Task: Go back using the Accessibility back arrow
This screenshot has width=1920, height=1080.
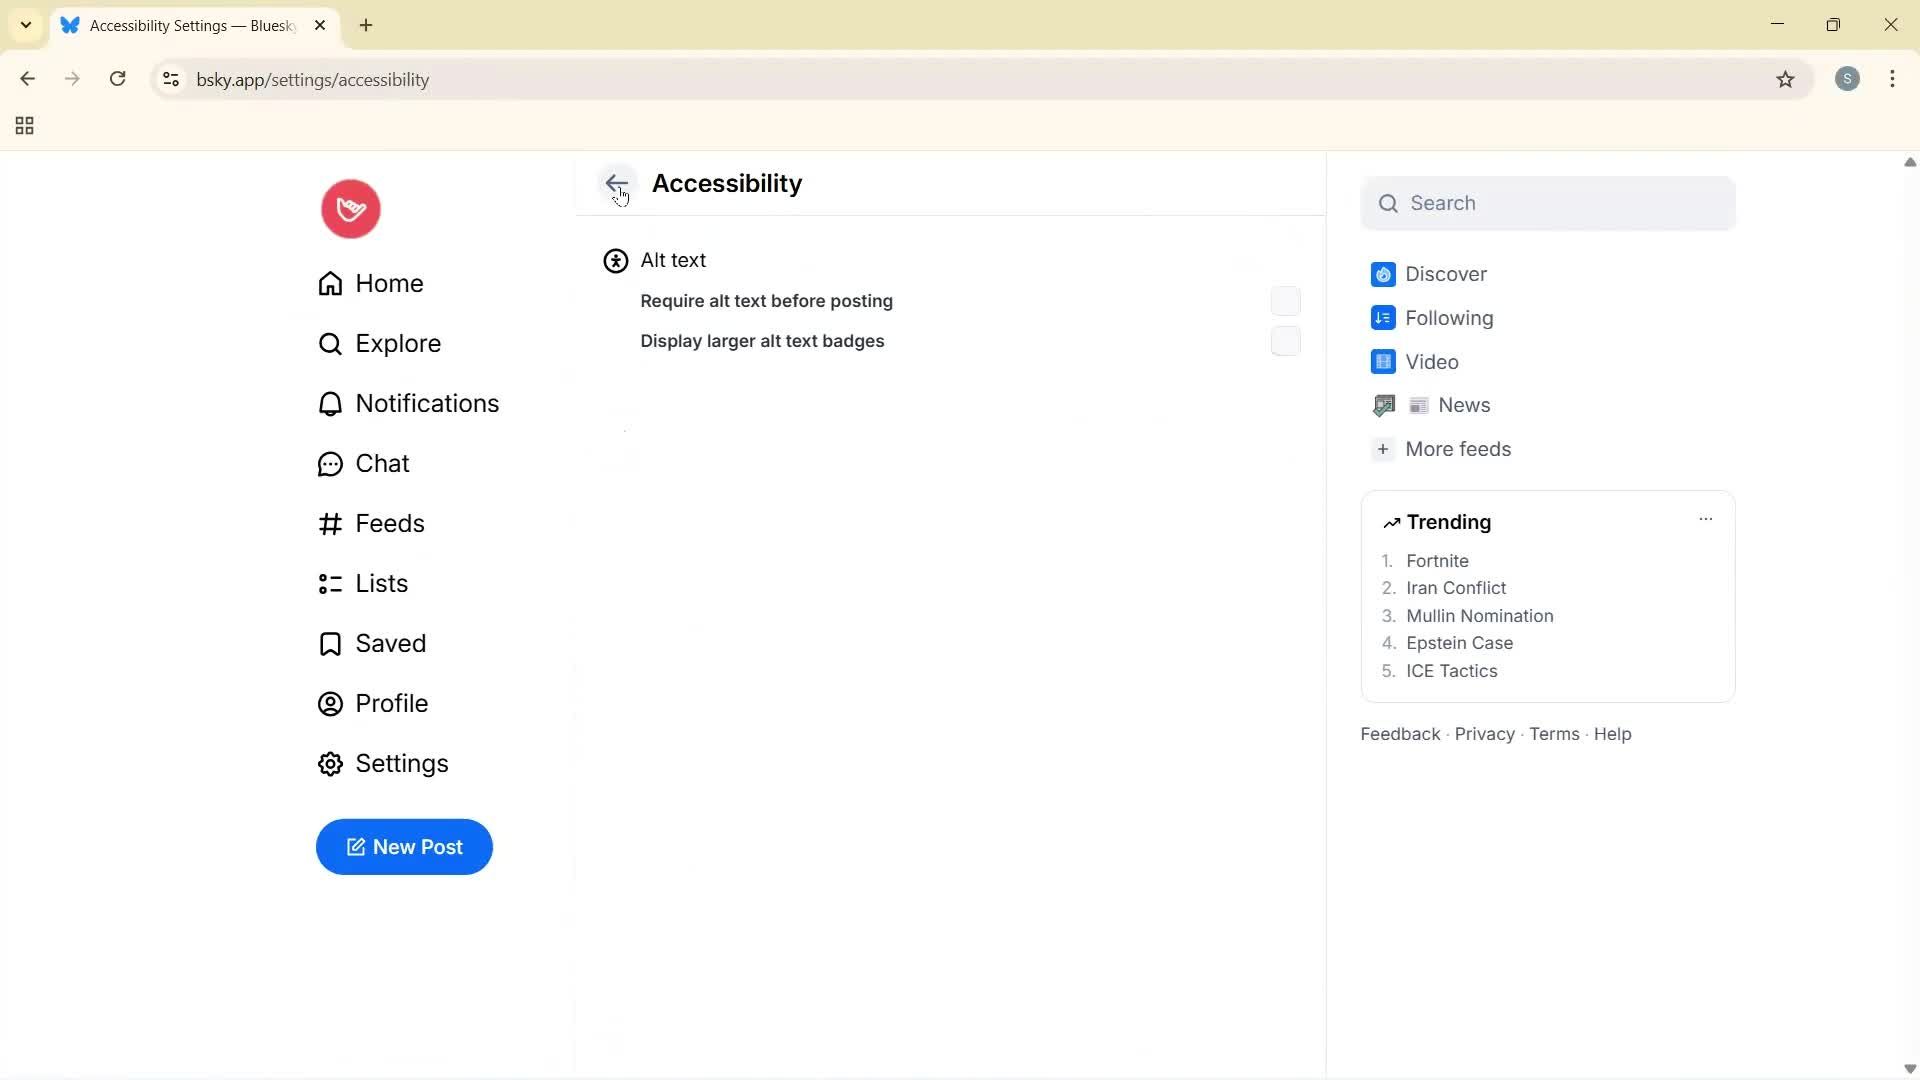Action: (x=617, y=183)
